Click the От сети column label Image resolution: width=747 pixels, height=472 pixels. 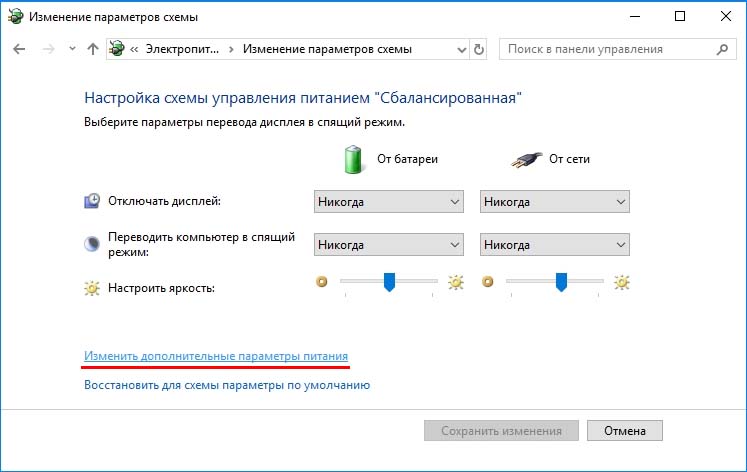pos(569,159)
